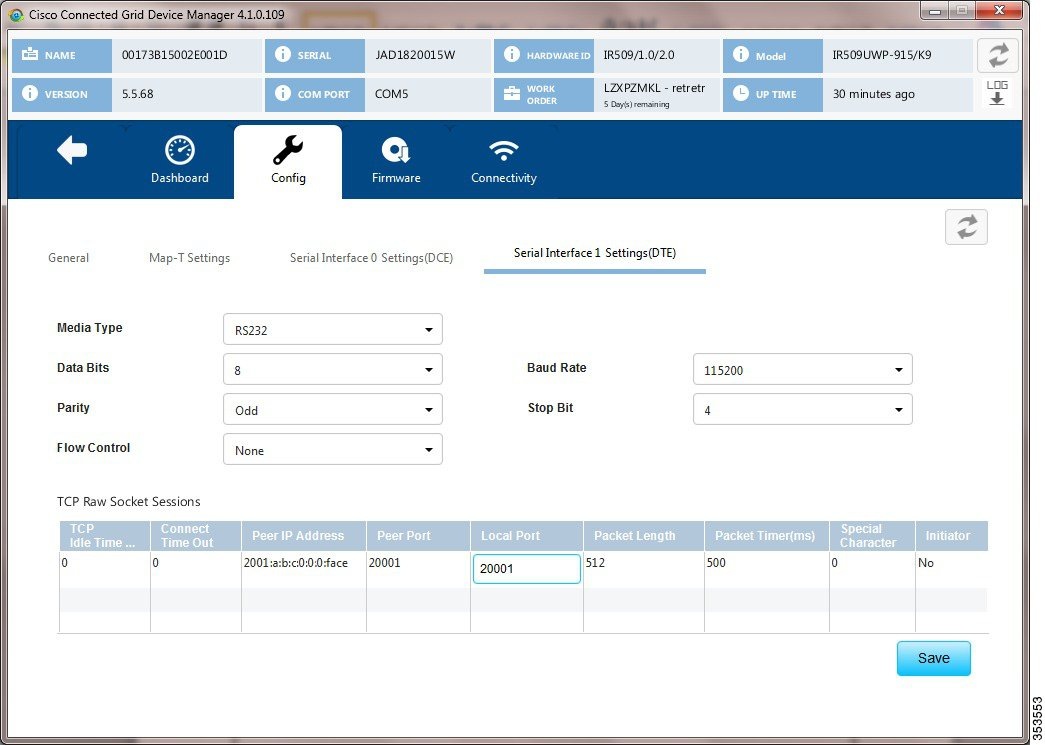Screen dimensions: 1045x745
Task: Click the SERIAL info icon
Action: (x=283, y=55)
